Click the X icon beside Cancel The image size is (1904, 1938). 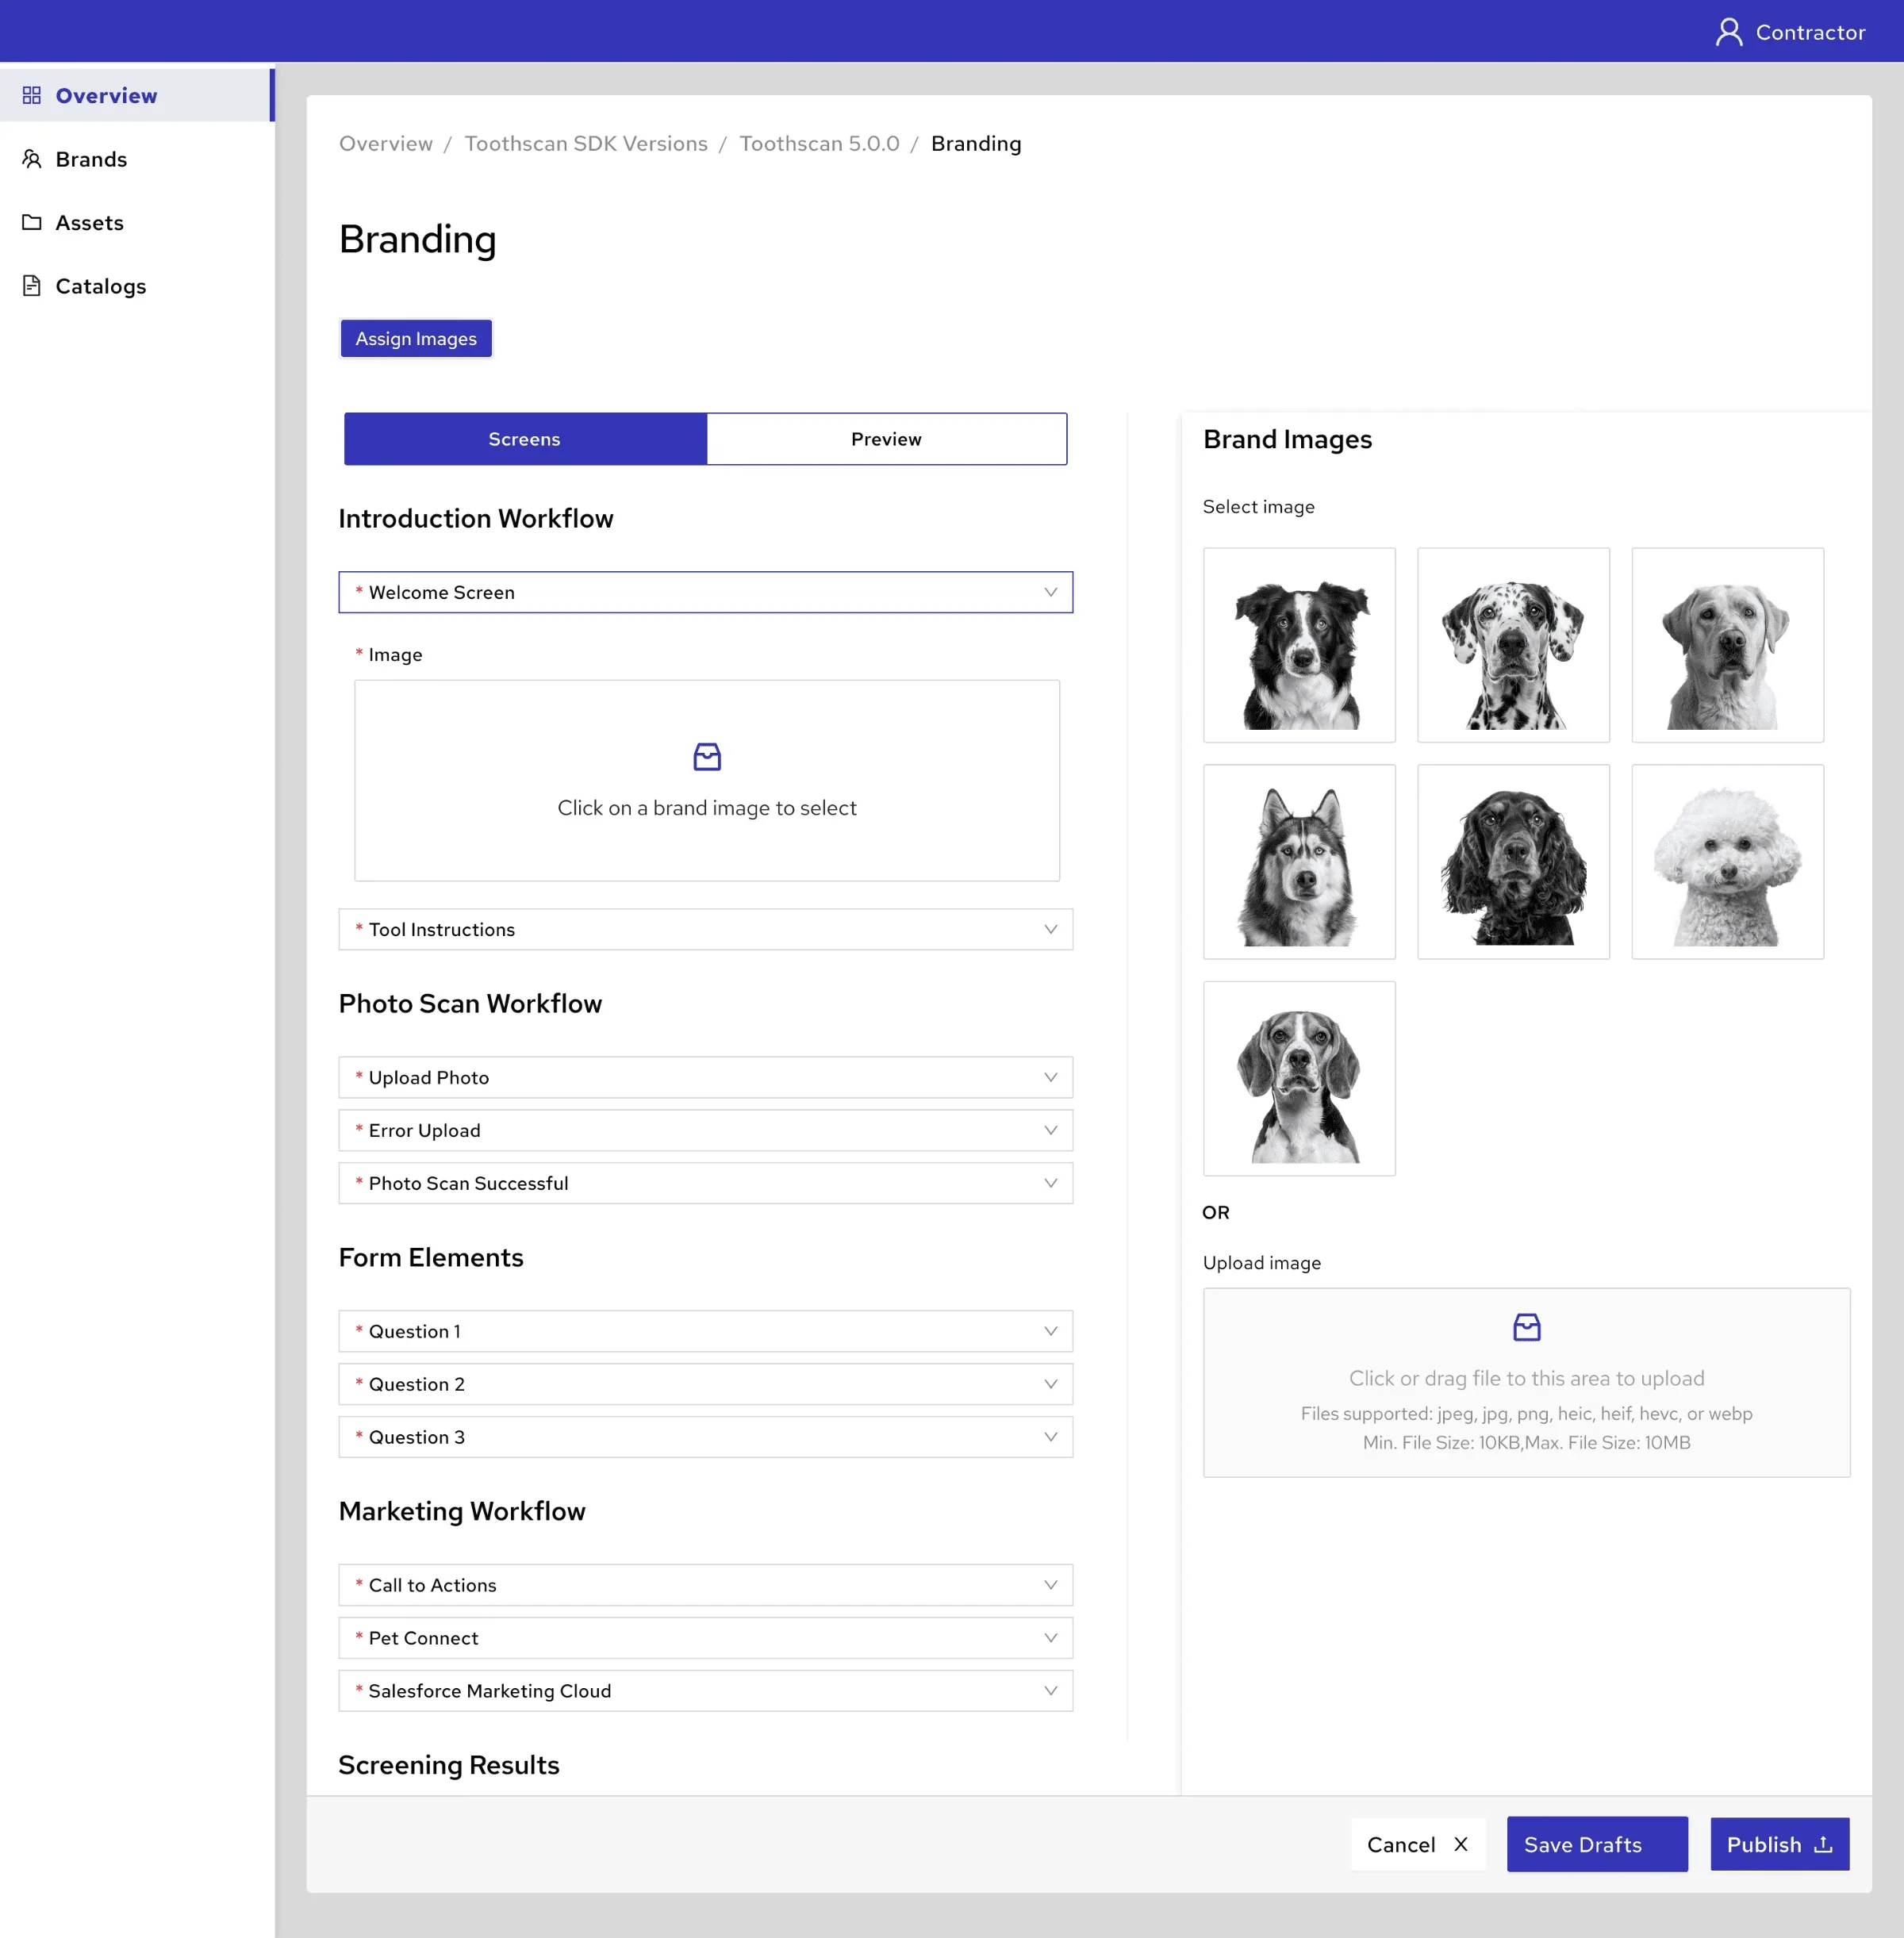coord(1460,1844)
